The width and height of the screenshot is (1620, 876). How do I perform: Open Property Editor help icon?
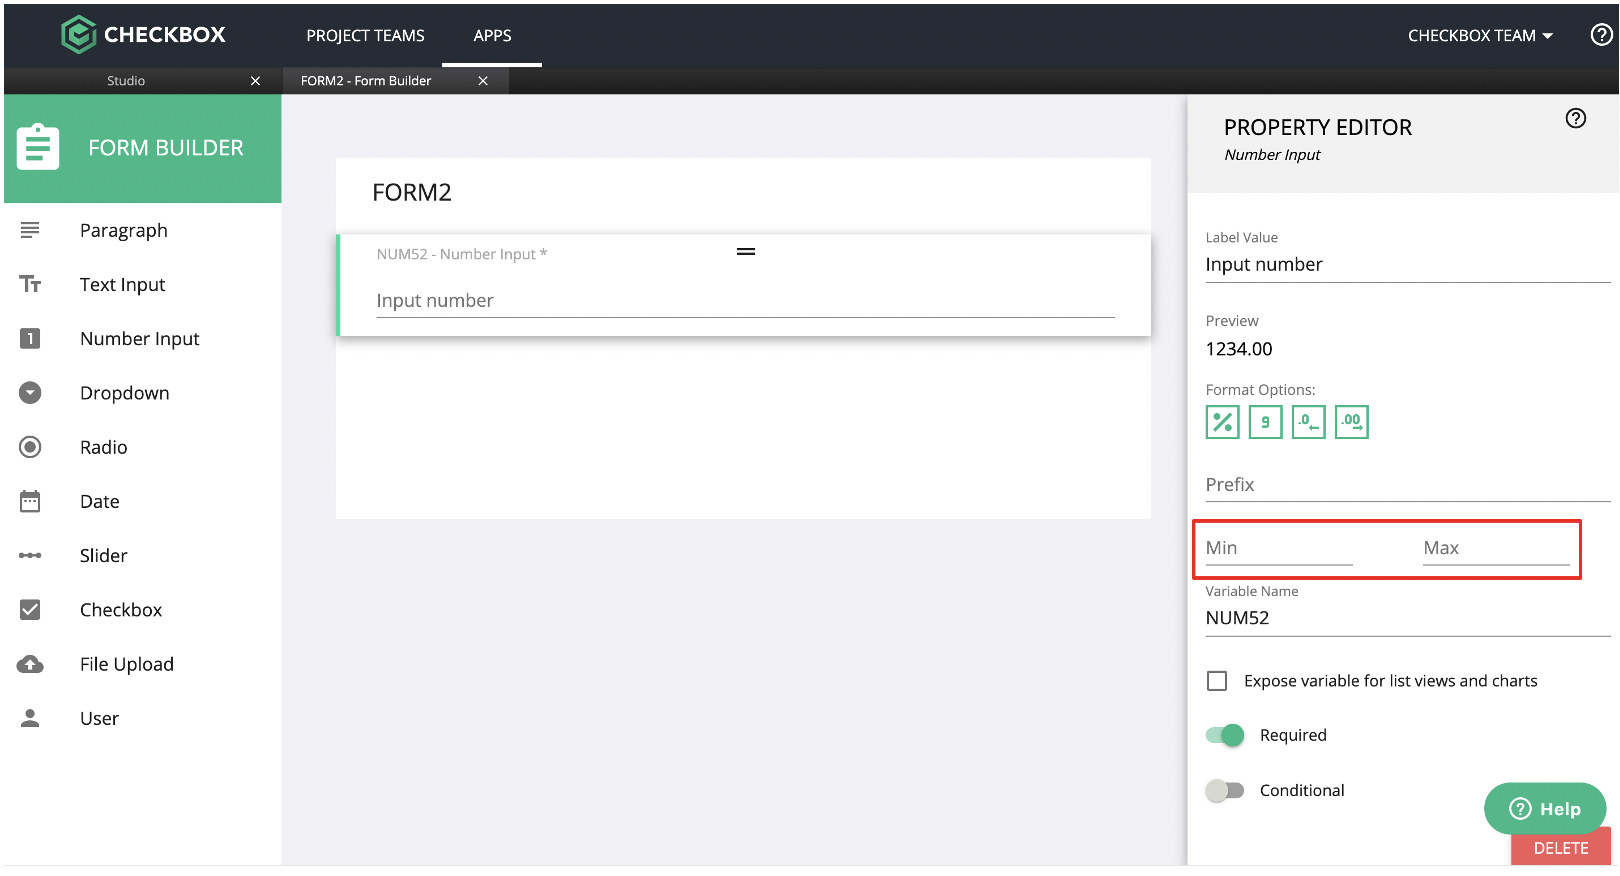coord(1576,118)
